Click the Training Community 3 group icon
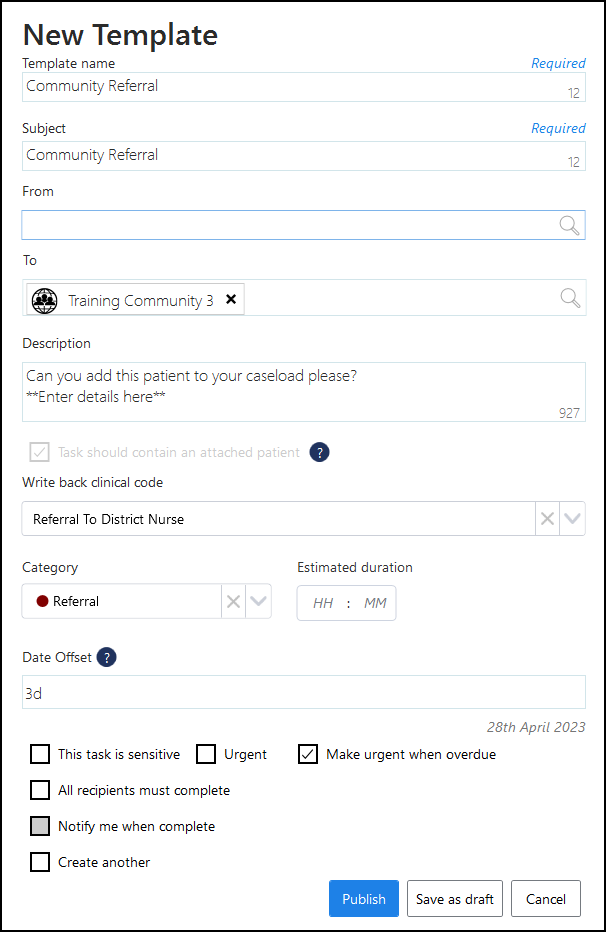This screenshot has width=606, height=932. (45, 300)
